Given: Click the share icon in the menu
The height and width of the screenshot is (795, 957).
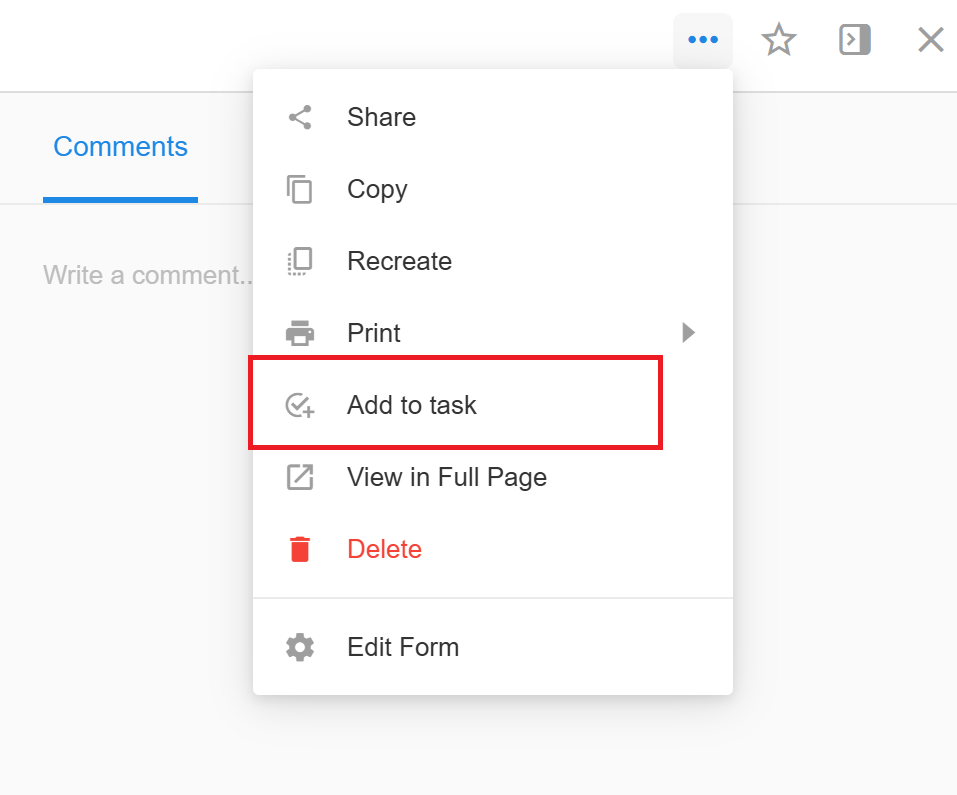Looking at the screenshot, I should coord(300,117).
